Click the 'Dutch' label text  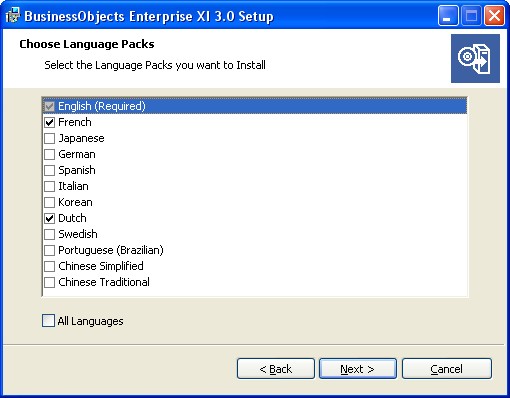coord(72,218)
